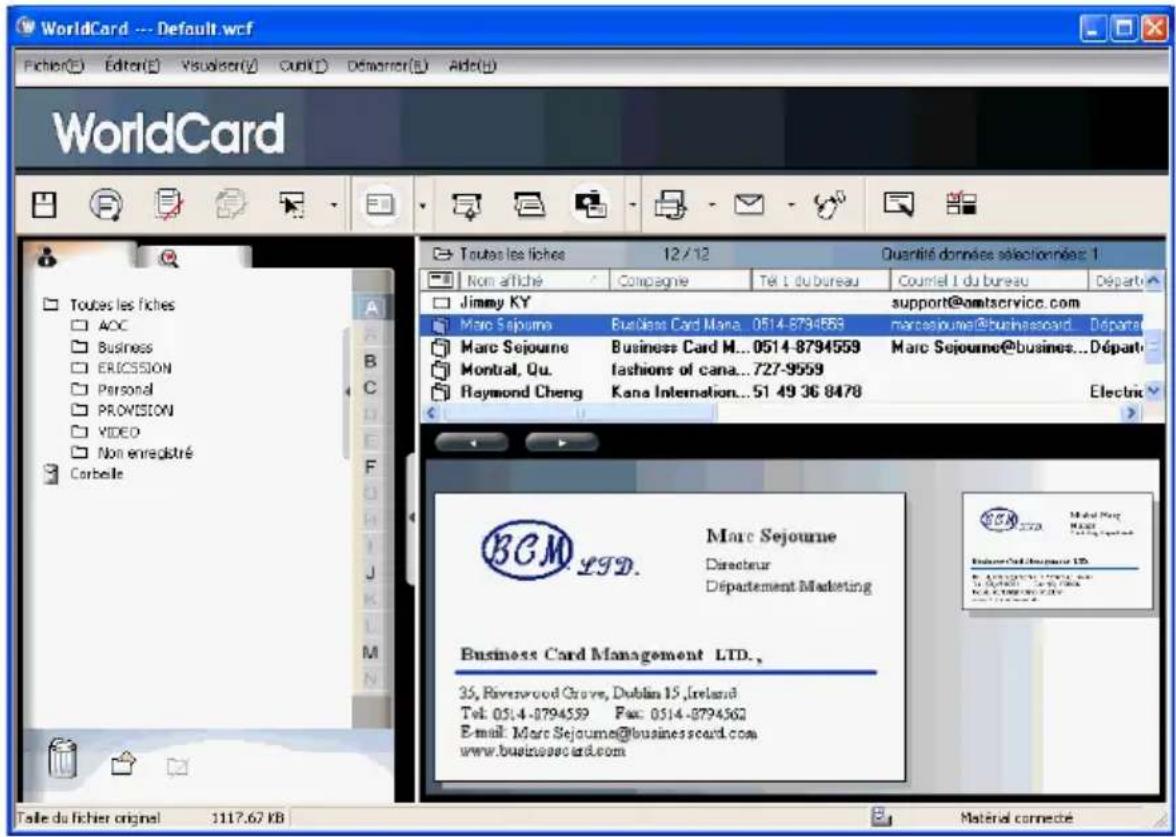Select the AOC folder
Viewport: 1176px width, 837px height.
click(x=112, y=326)
